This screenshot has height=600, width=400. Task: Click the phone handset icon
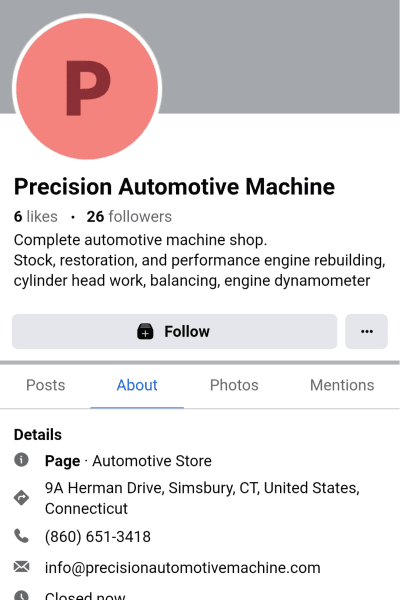[21, 536]
